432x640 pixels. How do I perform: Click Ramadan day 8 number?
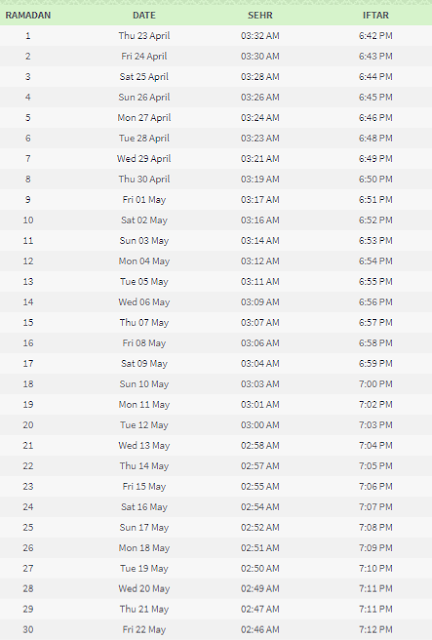coord(28,179)
